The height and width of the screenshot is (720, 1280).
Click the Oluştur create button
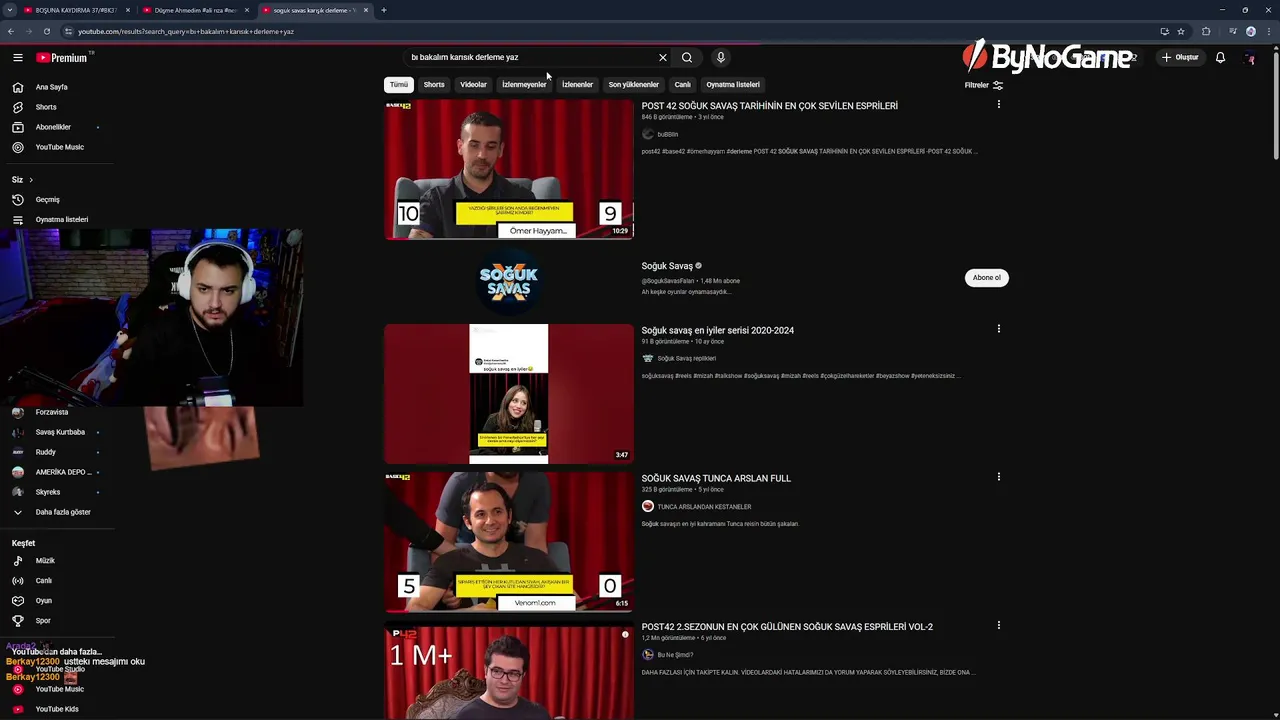(x=1180, y=57)
